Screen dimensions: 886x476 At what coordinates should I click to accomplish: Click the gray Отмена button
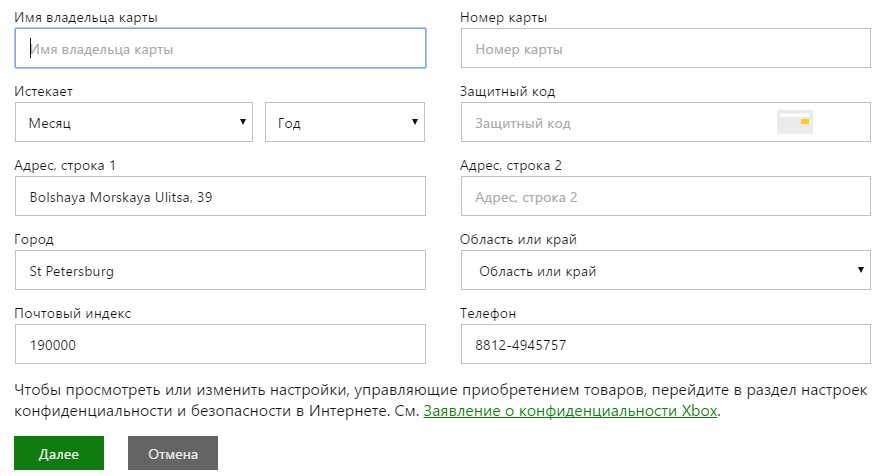coord(173,454)
